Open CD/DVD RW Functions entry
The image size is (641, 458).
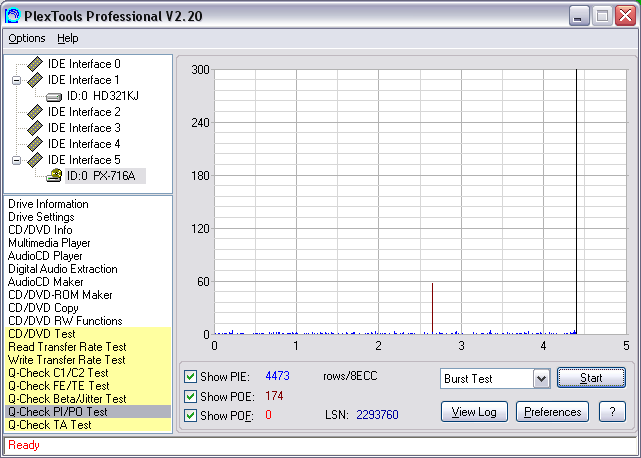[65, 321]
